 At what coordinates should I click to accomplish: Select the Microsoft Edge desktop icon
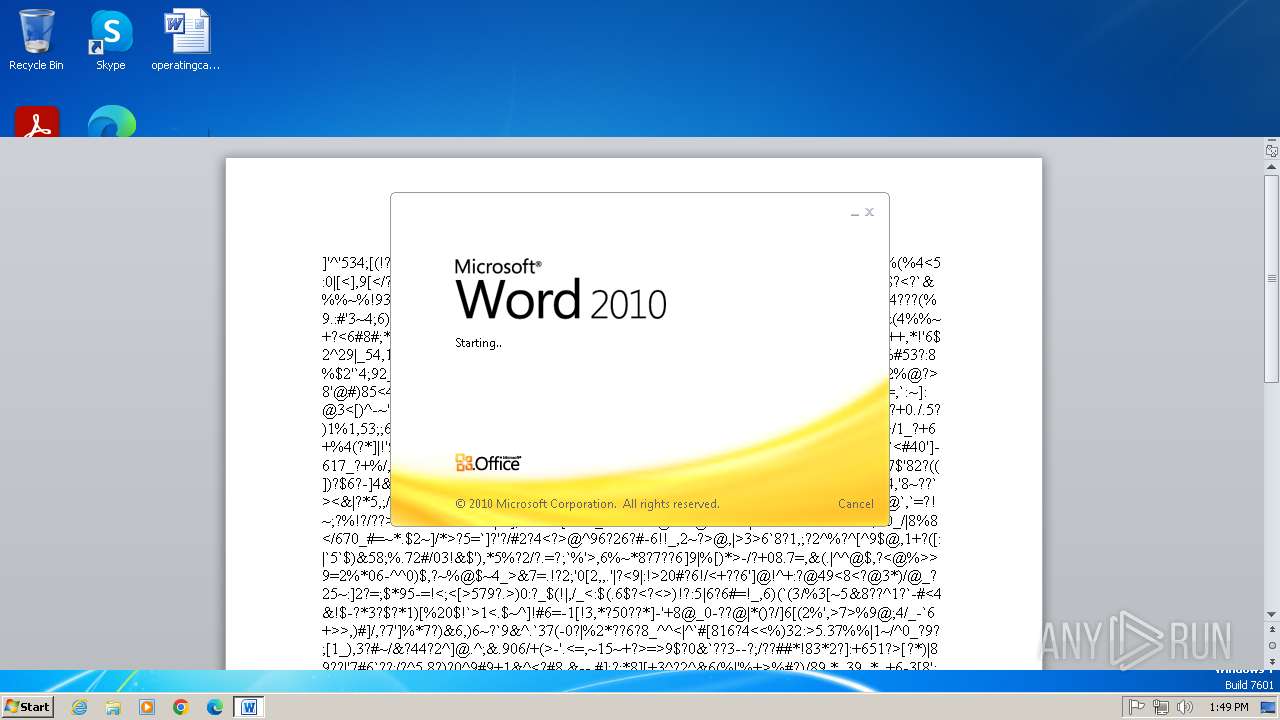point(111,122)
